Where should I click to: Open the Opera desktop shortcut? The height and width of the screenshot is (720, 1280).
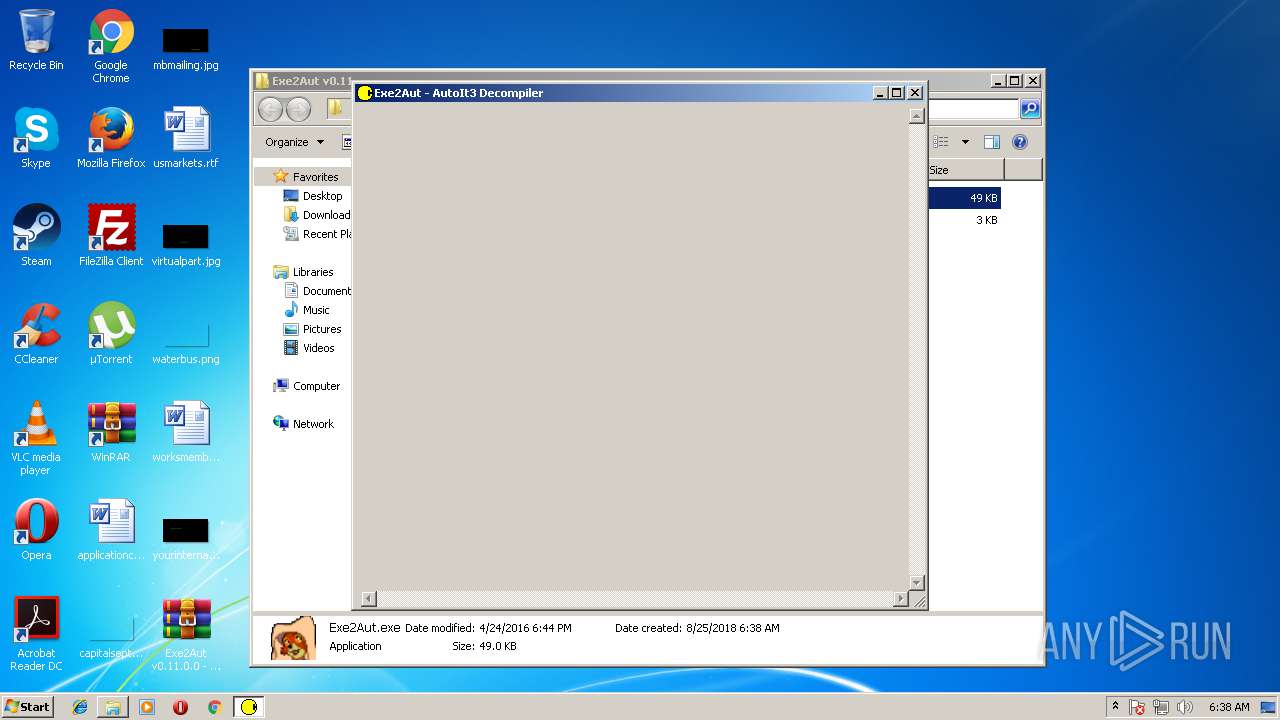click(36, 530)
